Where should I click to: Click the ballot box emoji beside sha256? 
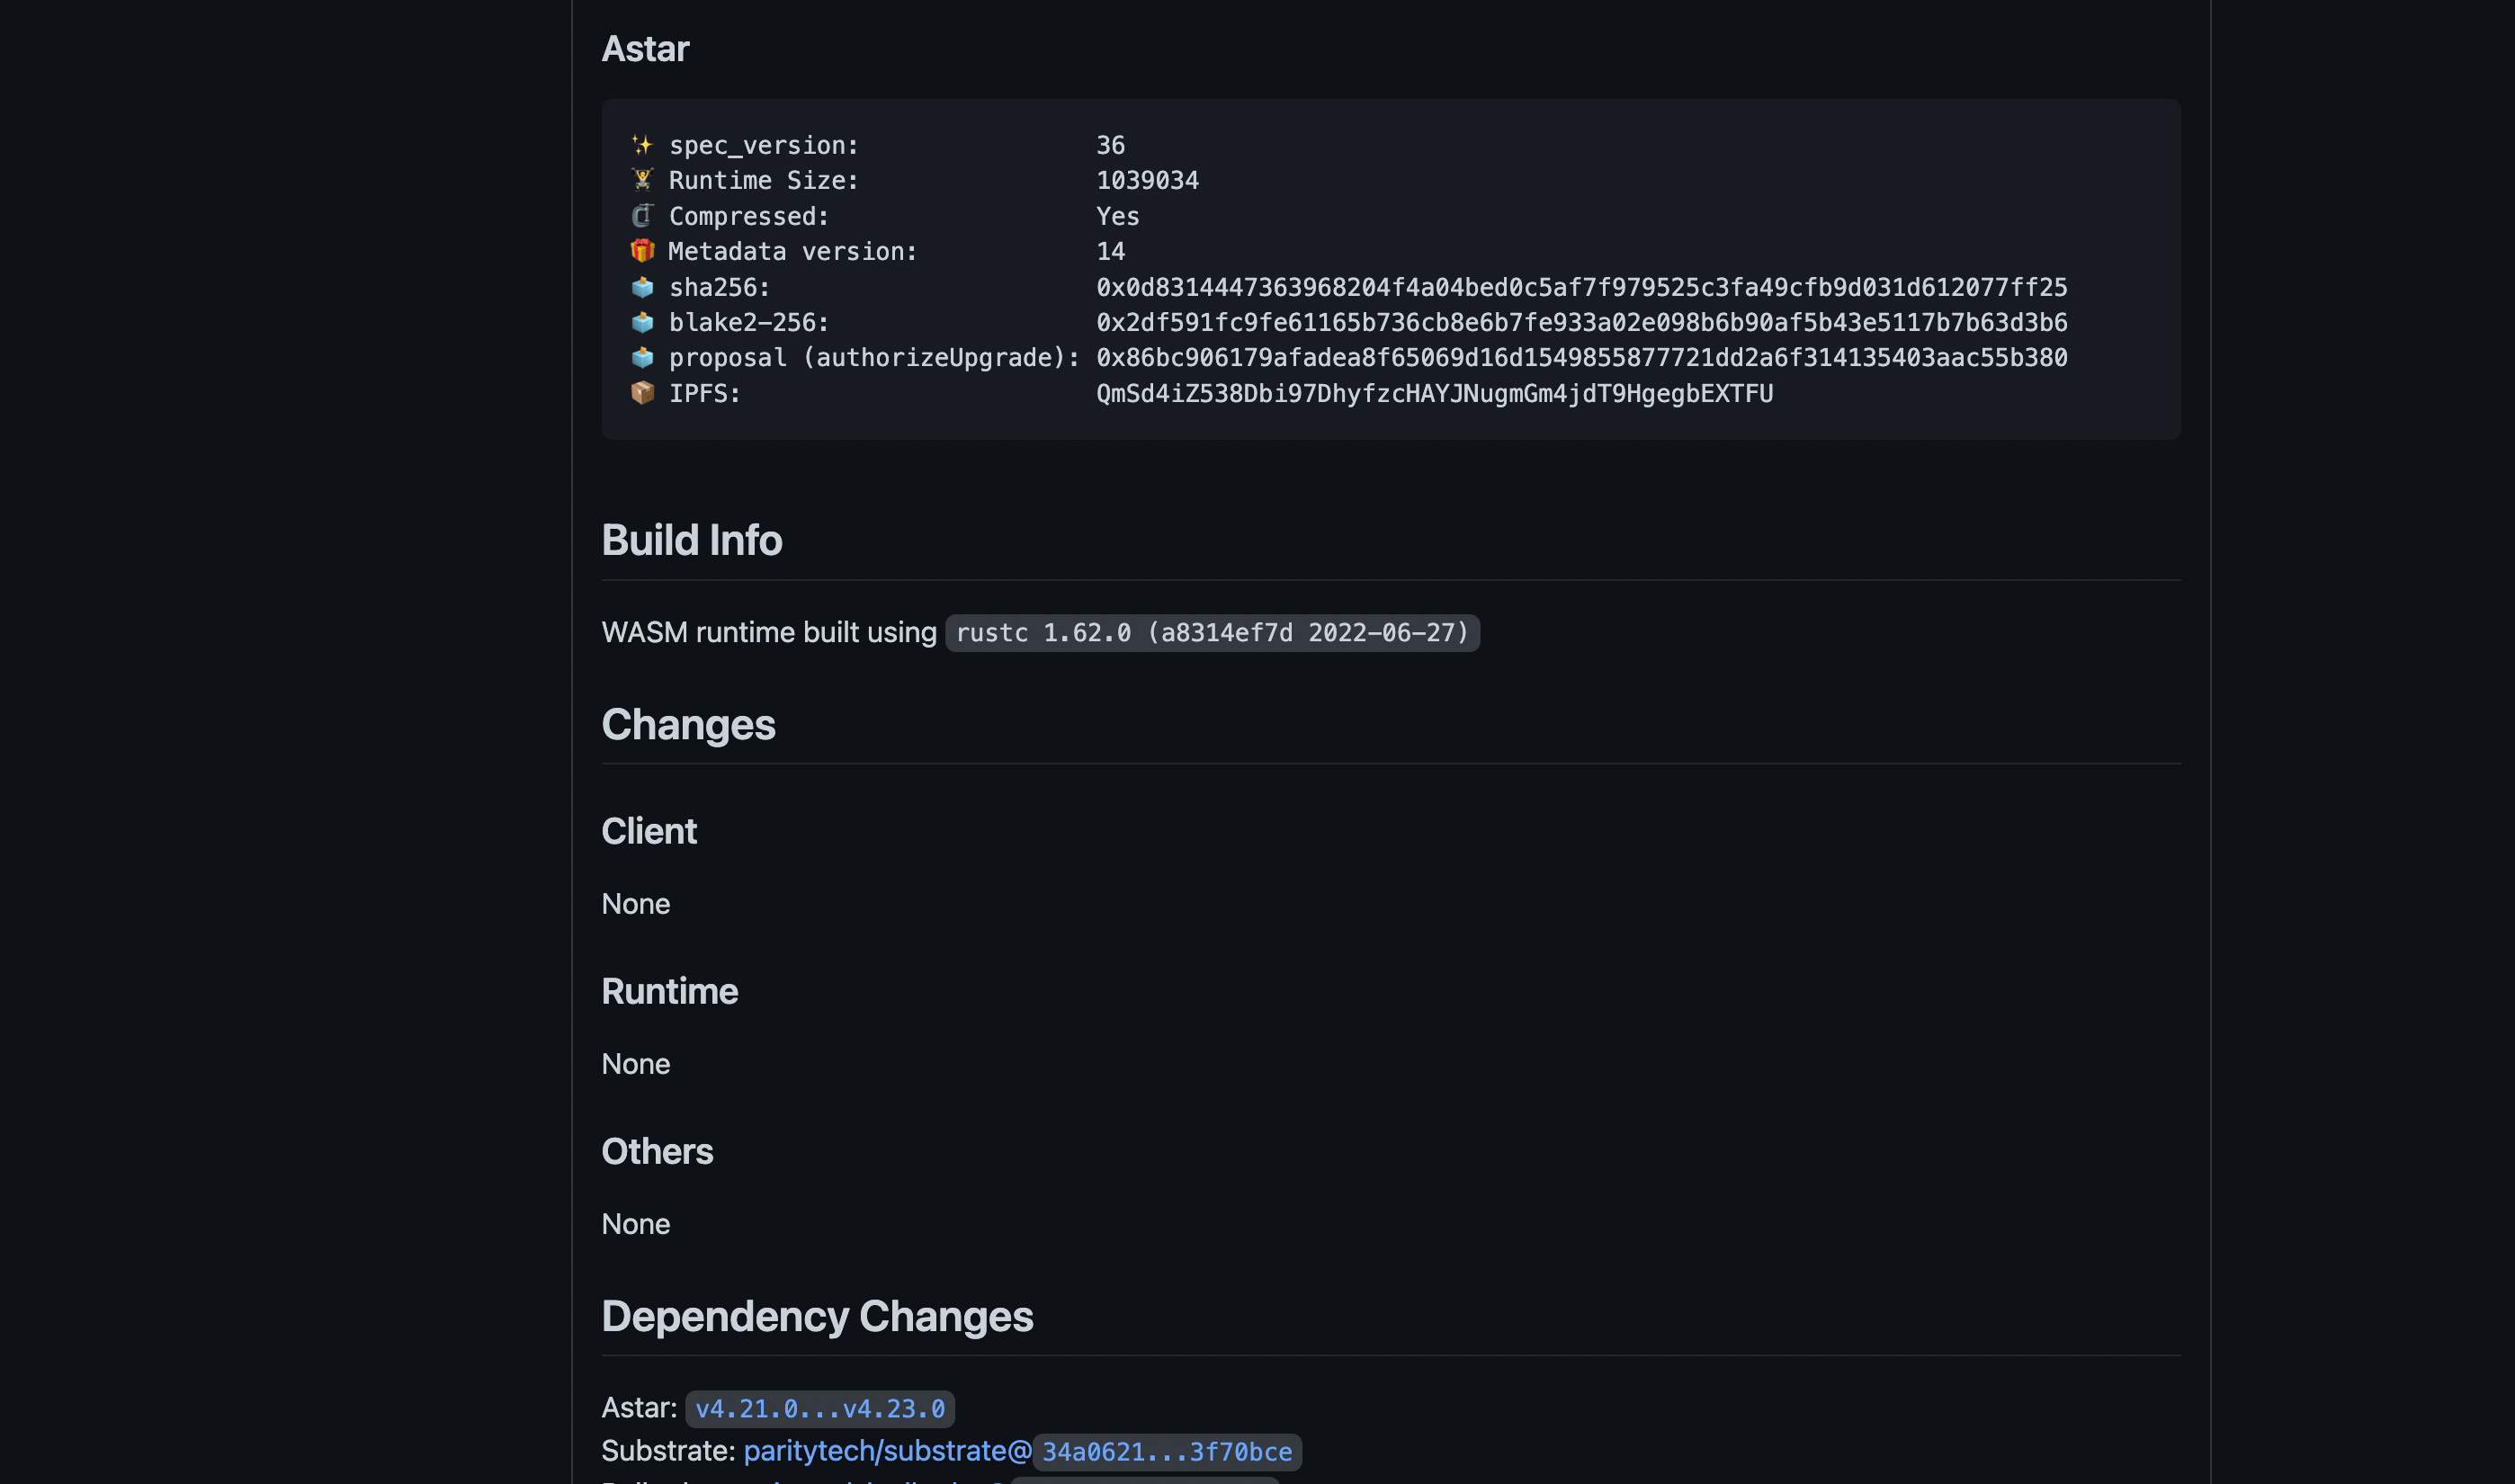[642, 287]
